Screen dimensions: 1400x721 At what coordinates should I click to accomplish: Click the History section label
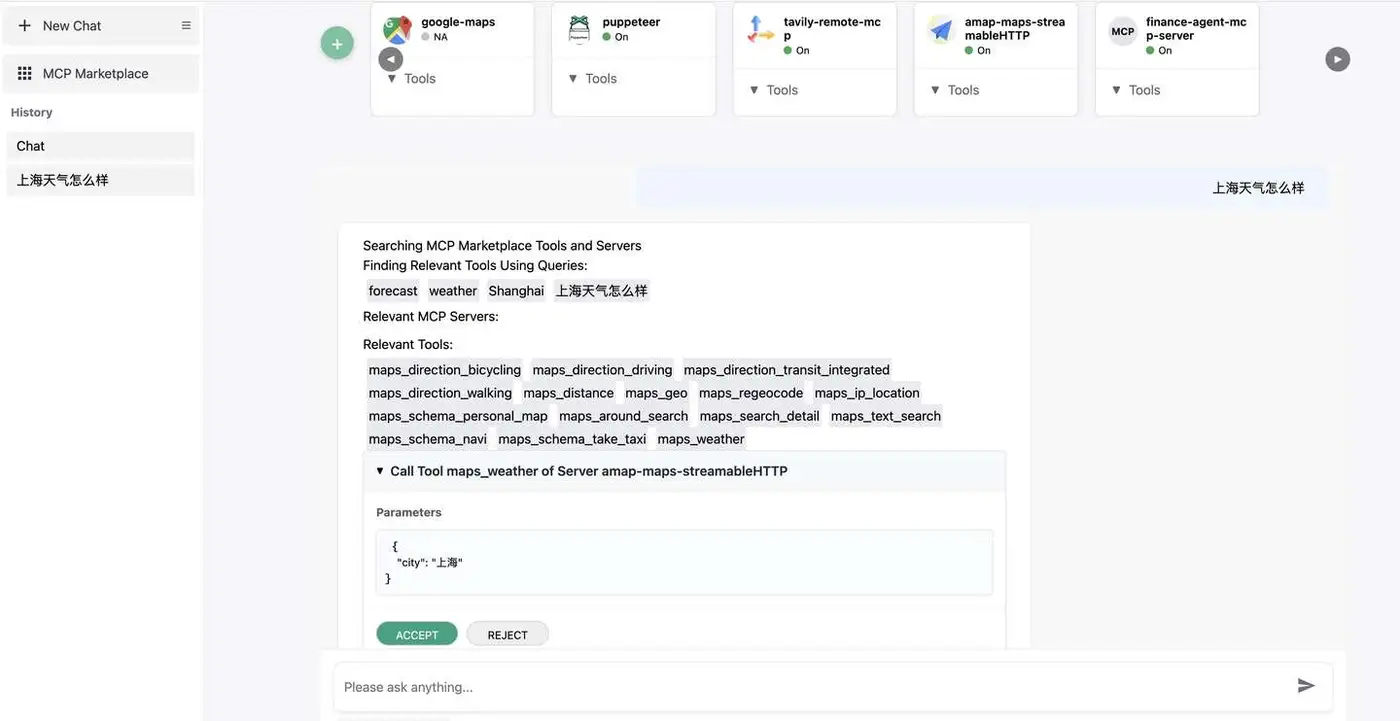coord(32,112)
